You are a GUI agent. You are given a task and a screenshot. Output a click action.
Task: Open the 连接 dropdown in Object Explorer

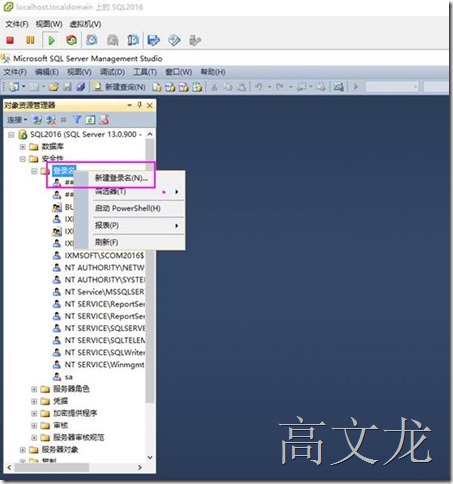(x=17, y=120)
